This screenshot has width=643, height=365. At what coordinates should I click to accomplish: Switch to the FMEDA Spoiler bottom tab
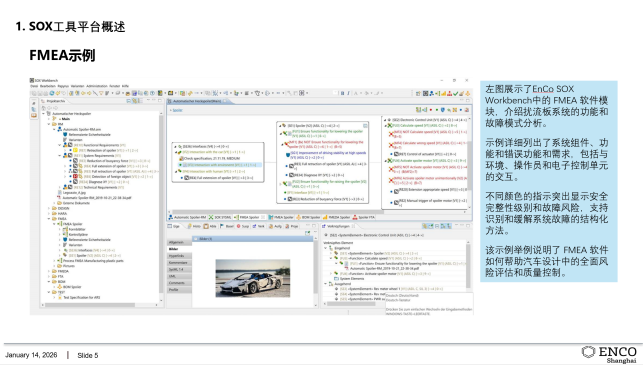tap(337, 217)
